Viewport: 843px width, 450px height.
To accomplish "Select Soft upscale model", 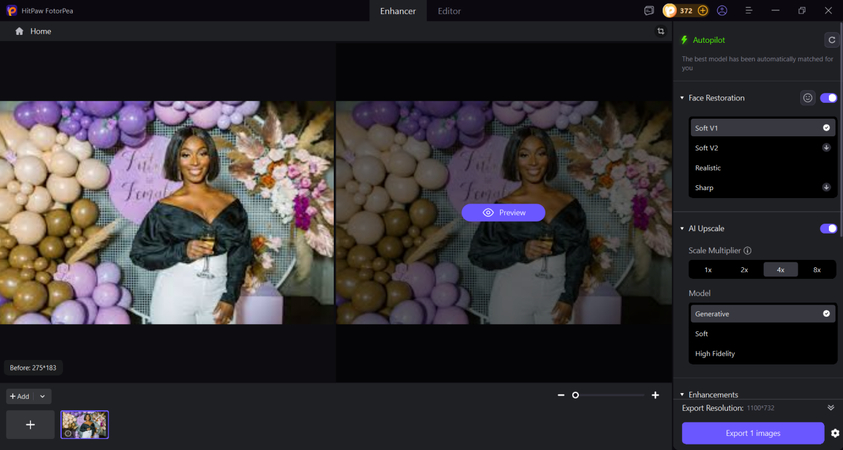I will click(x=762, y=333).
